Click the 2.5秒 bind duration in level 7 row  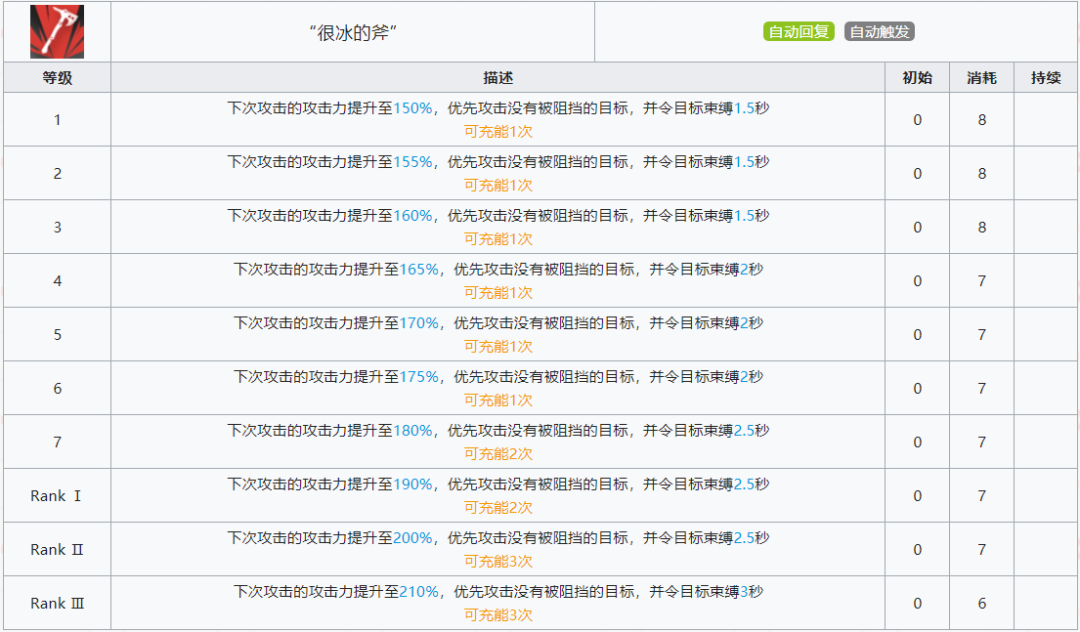[x=751, y=430]
